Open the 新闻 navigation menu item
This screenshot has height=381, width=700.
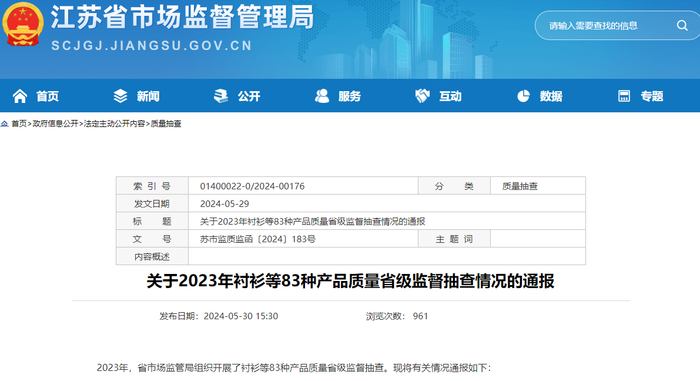click(148, 96)
